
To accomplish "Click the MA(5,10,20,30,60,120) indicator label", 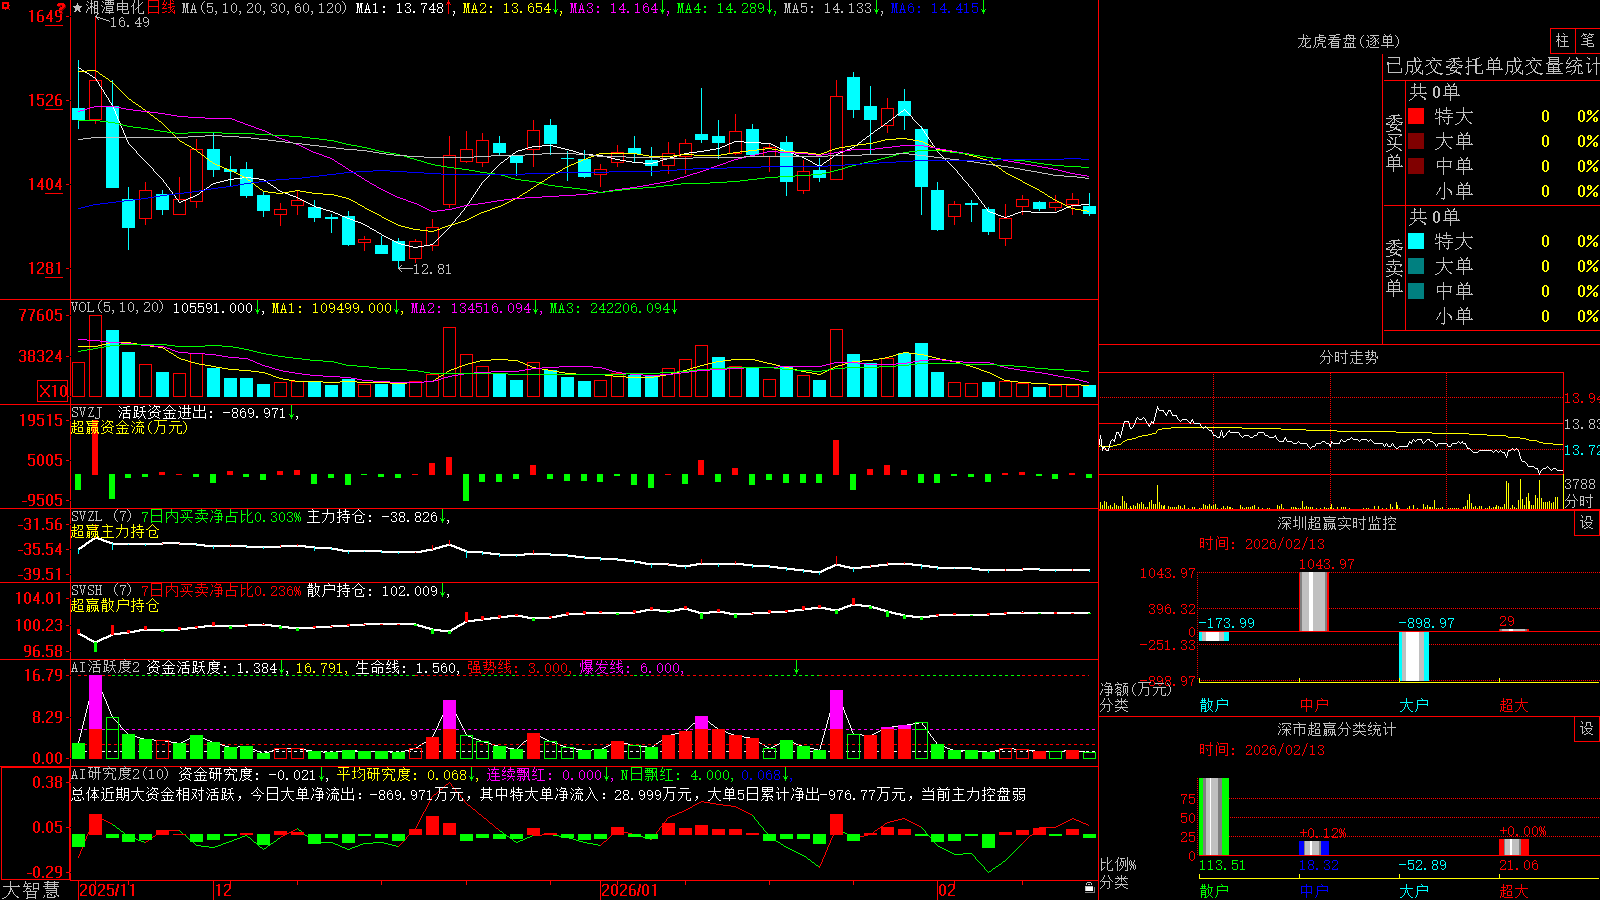I will click(265, 8).
